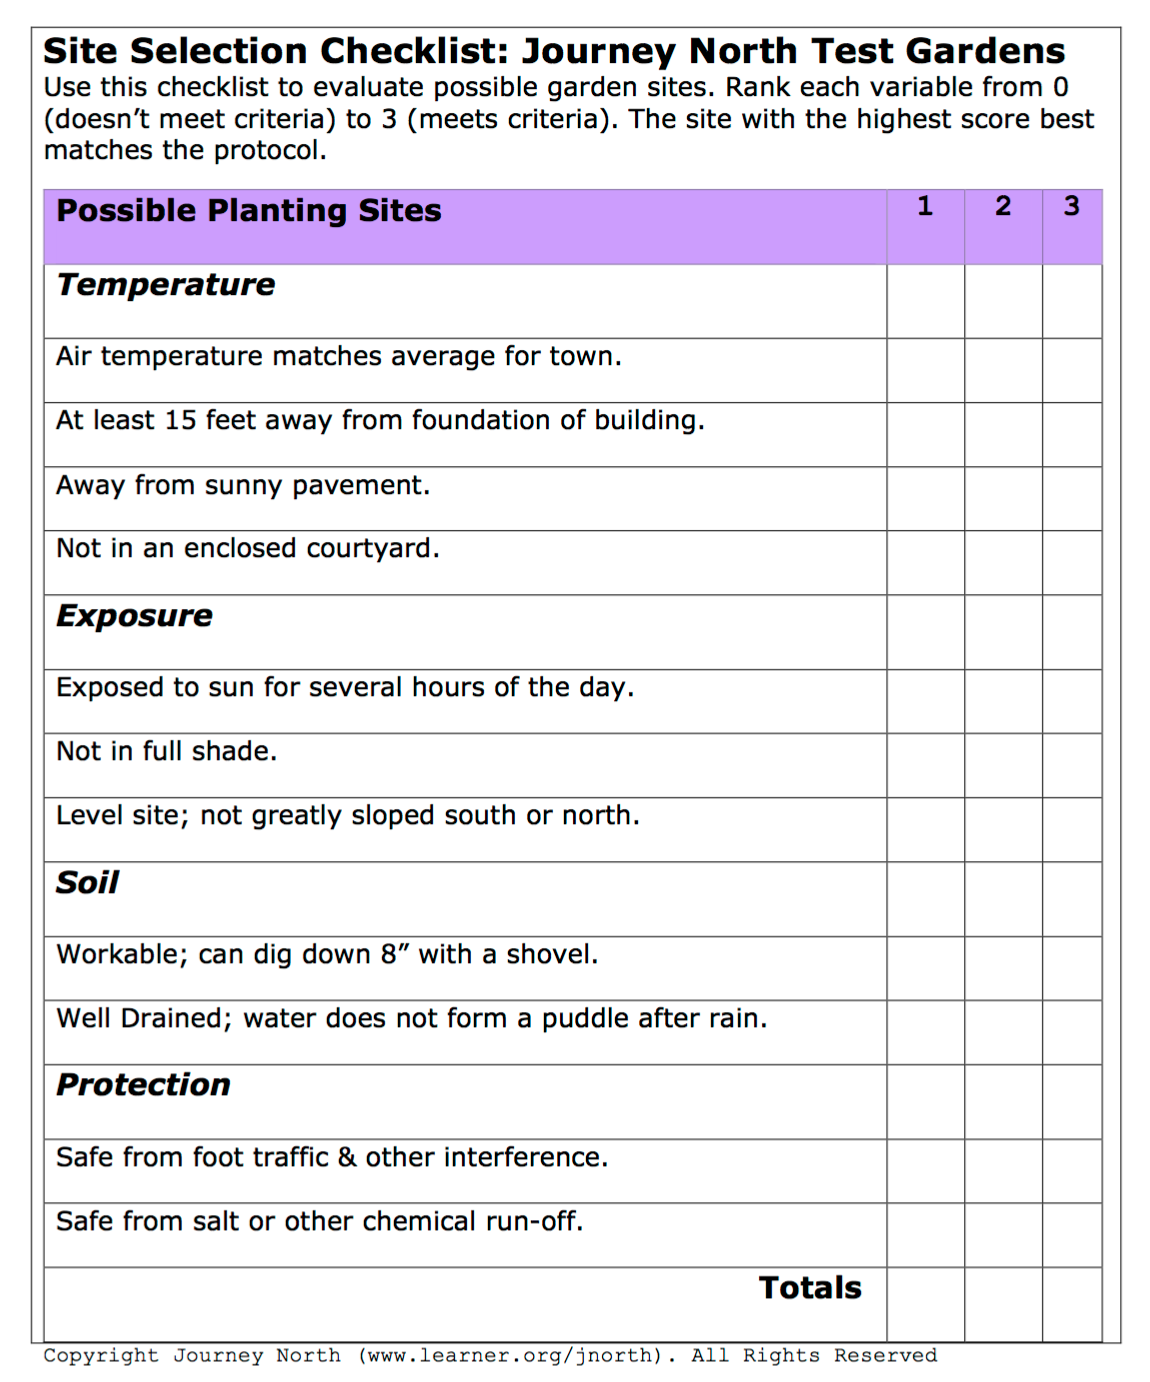This screenshot has height=1382, width=1150.
Task: Select the site 3 Totals cell
Action: [x=1072, y=1304]
